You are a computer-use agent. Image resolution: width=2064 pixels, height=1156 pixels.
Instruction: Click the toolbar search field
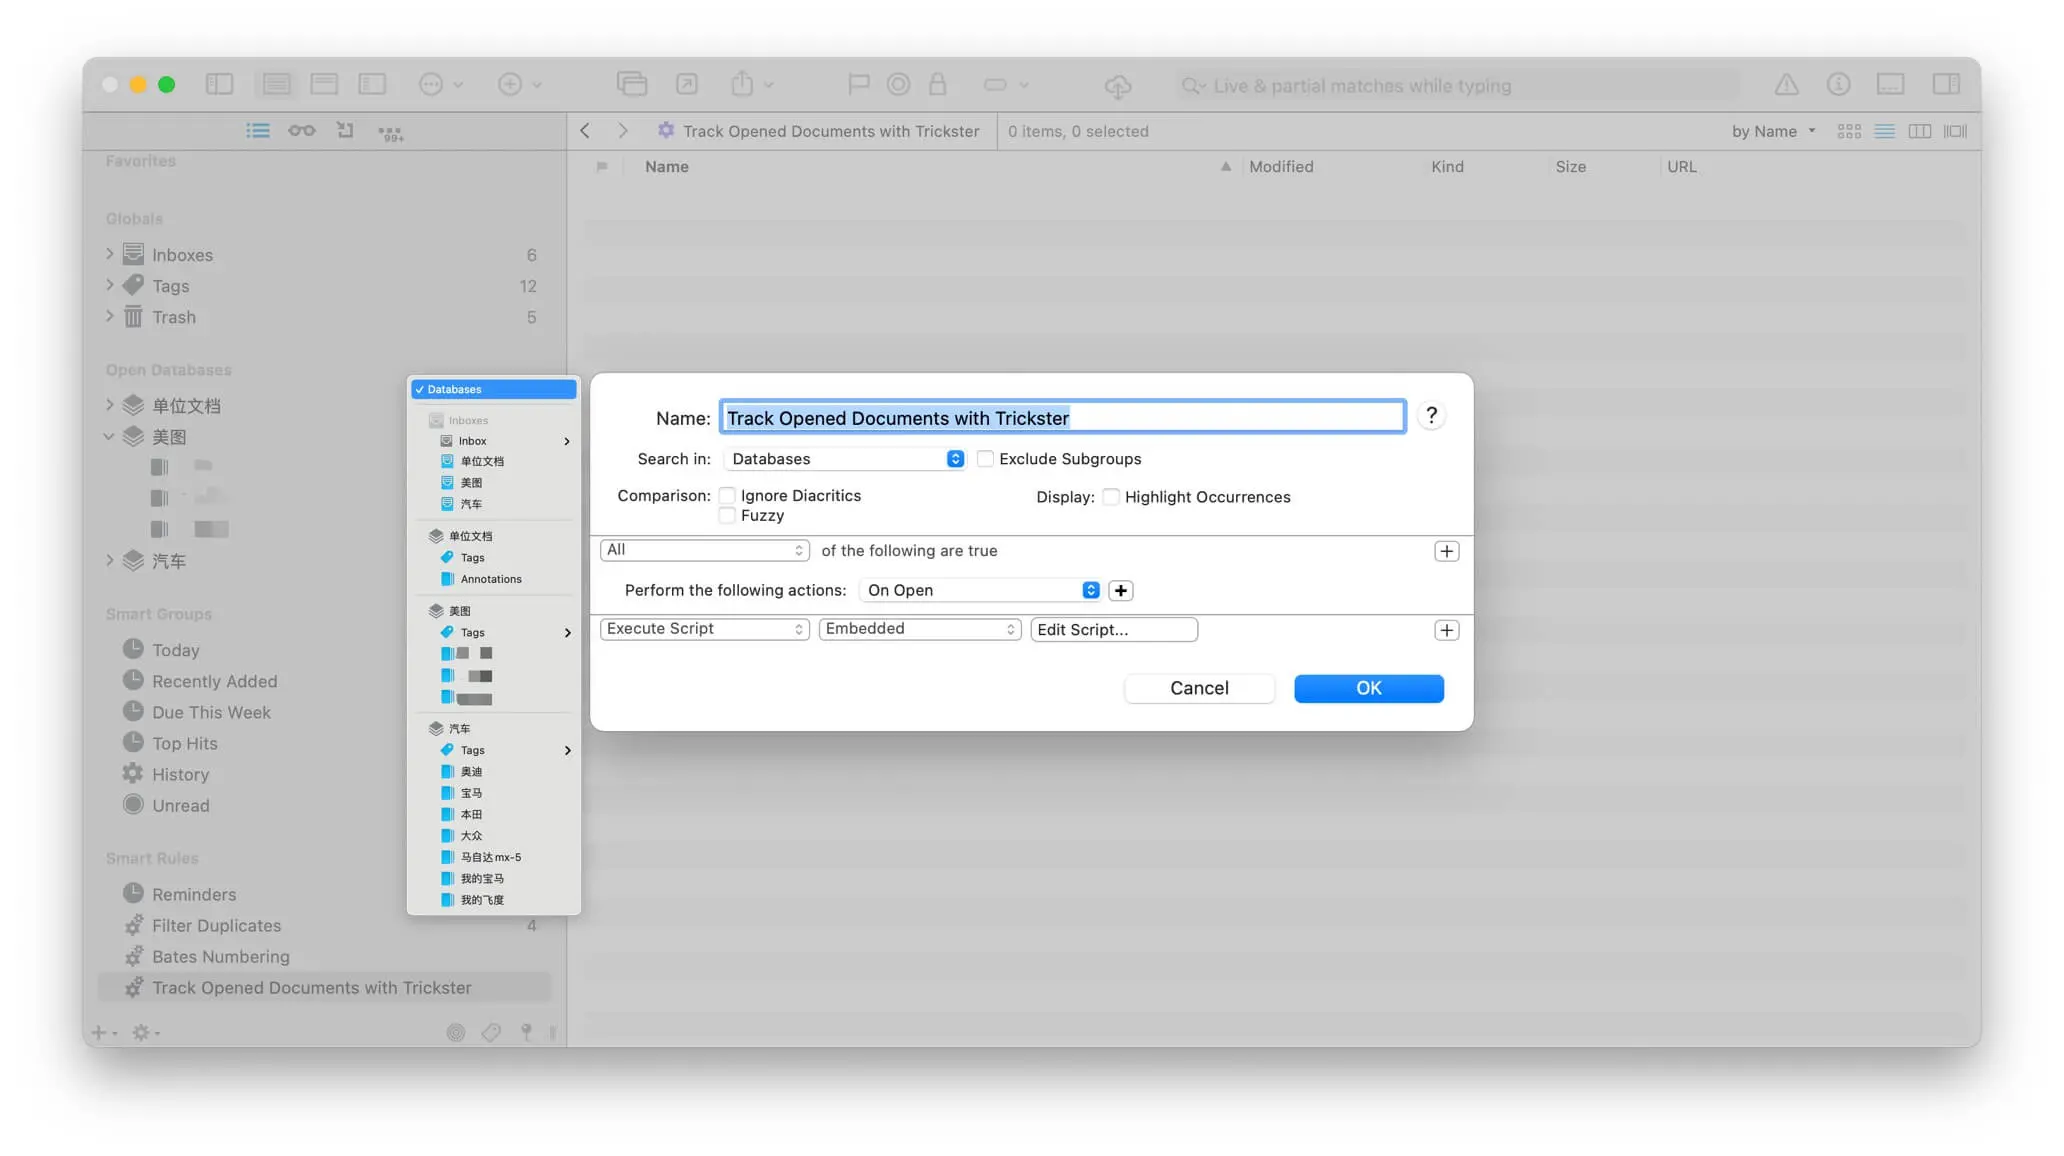click(1456, 86)
